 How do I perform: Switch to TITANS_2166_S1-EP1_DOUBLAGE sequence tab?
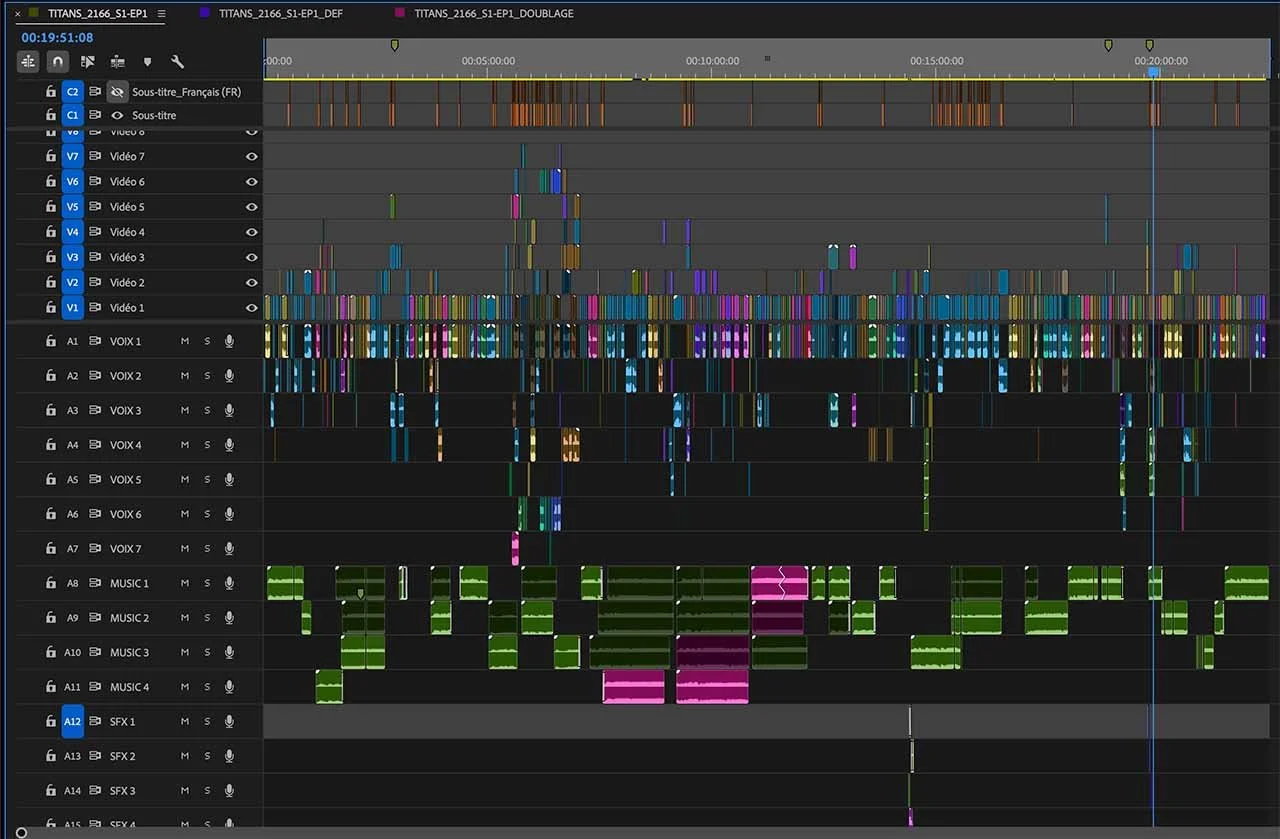(x=494, y=14)
